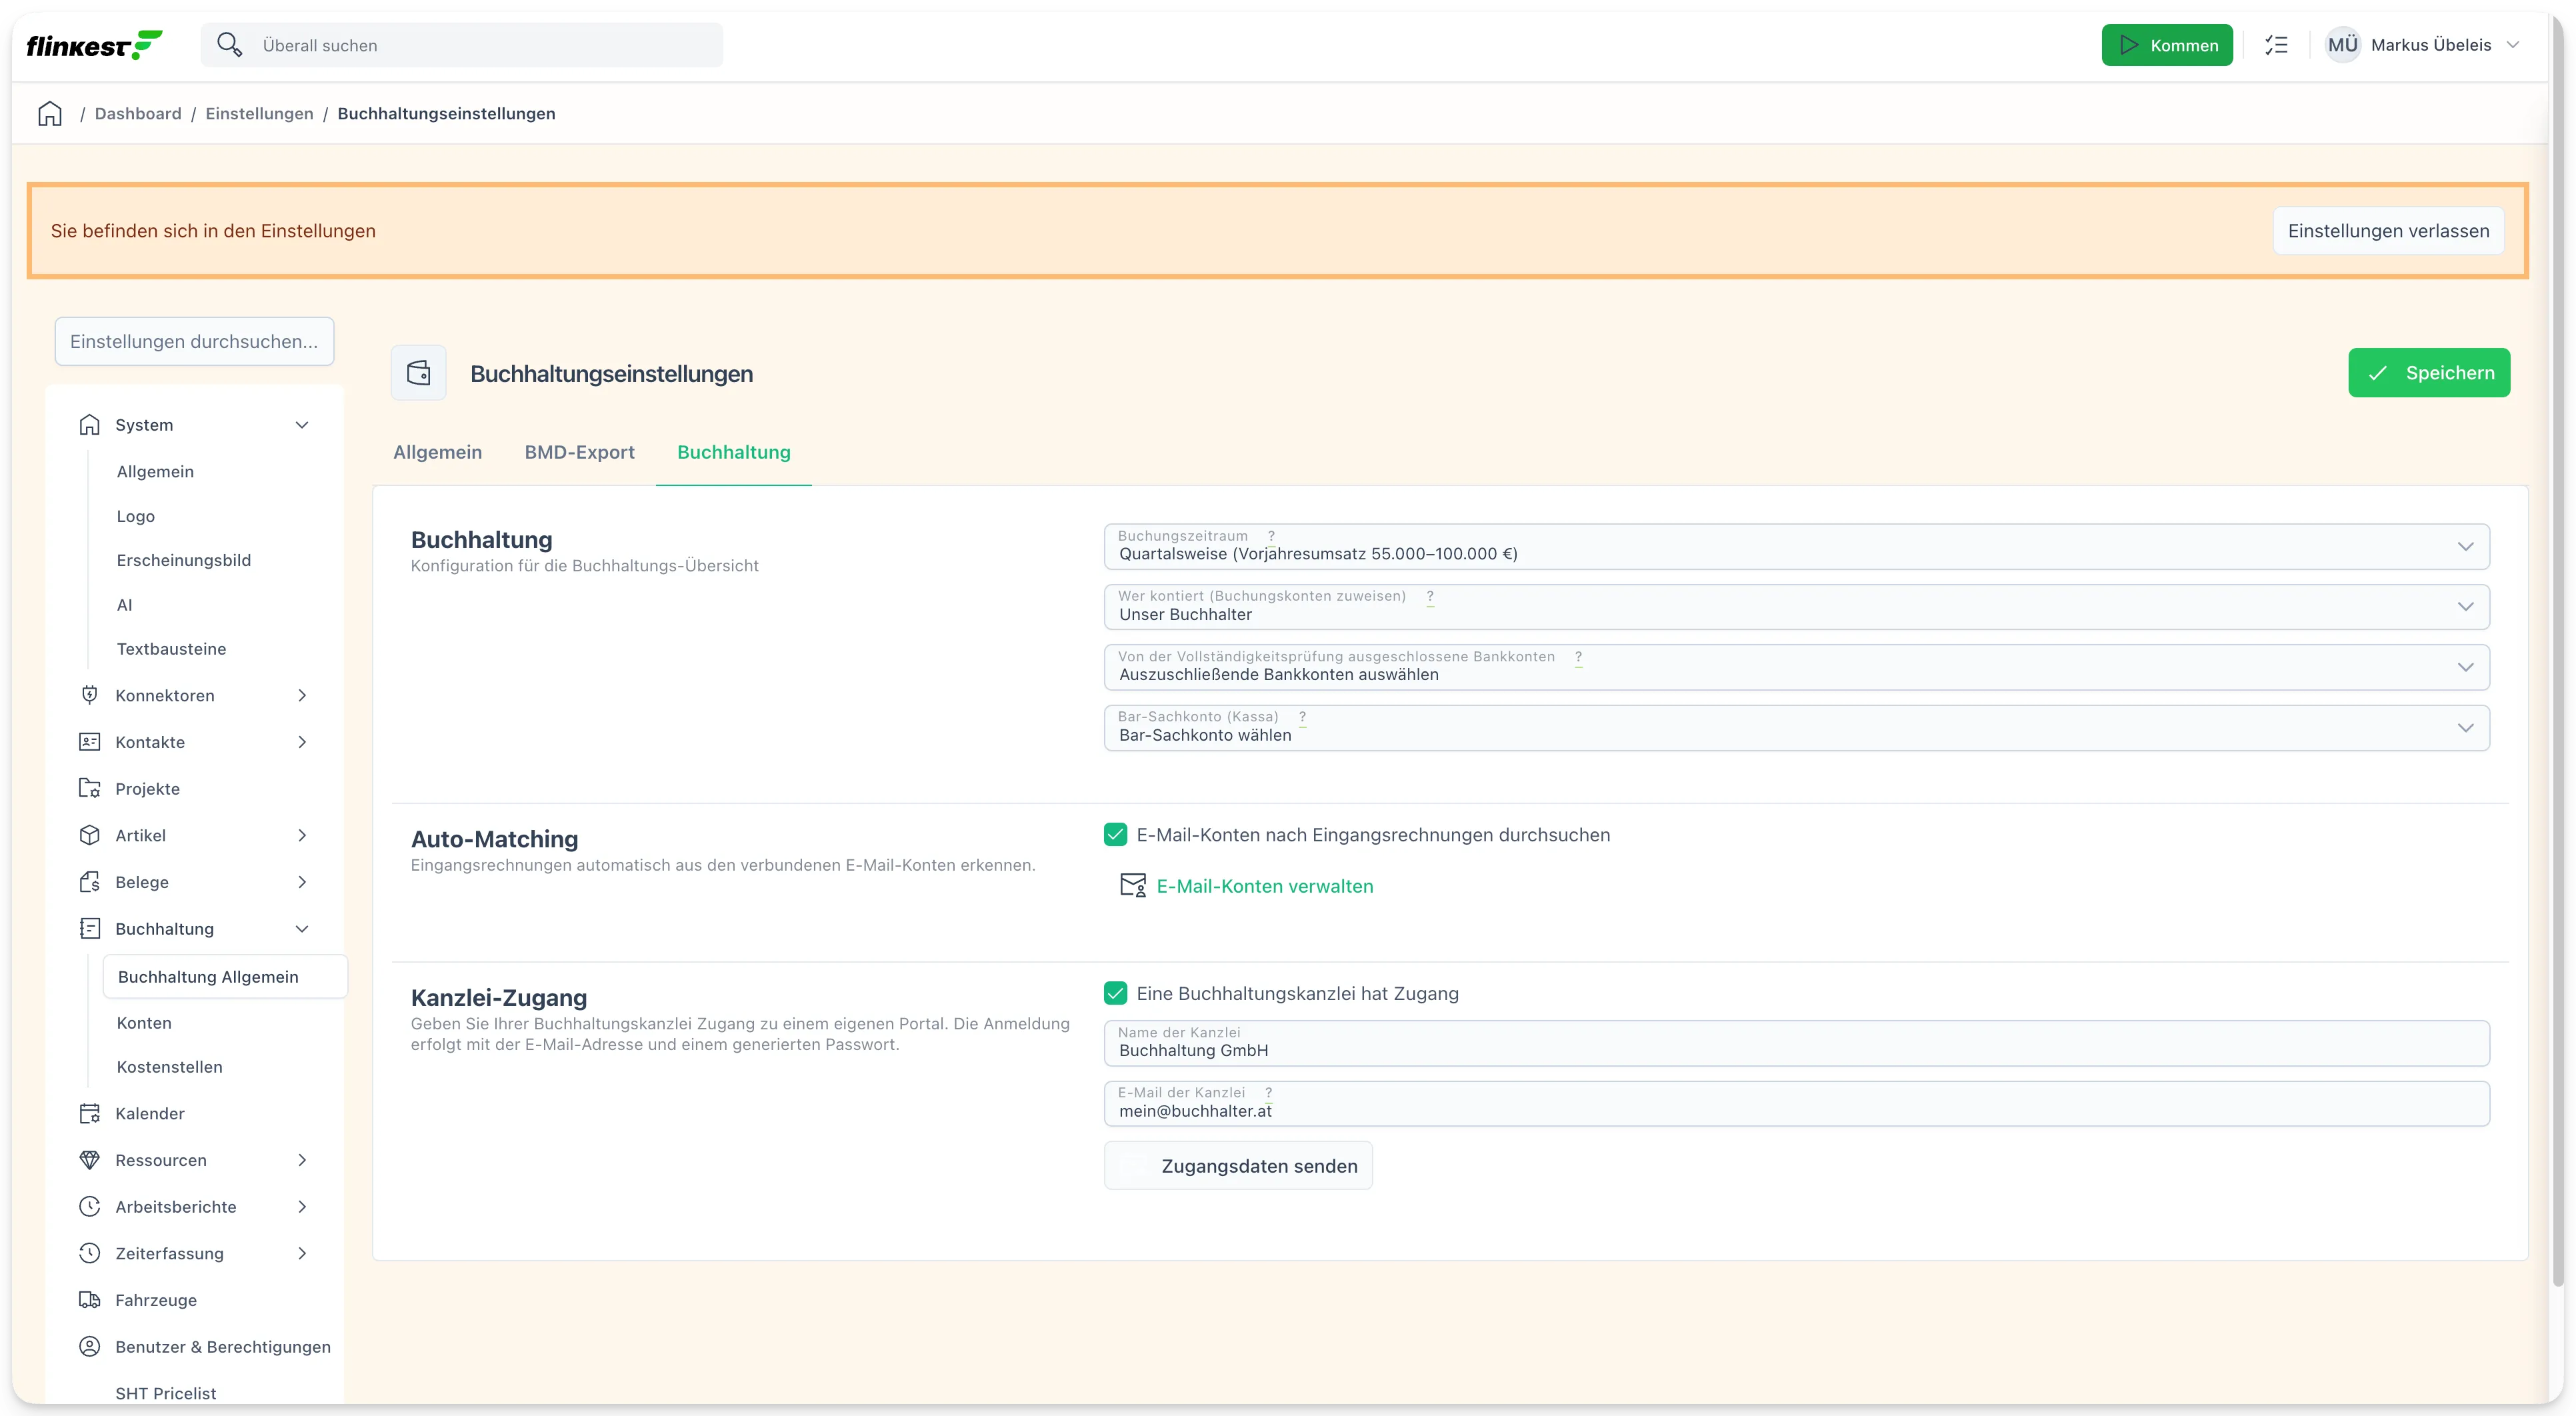Click the Zeiterfassung history icon

tap(90, 1254)
